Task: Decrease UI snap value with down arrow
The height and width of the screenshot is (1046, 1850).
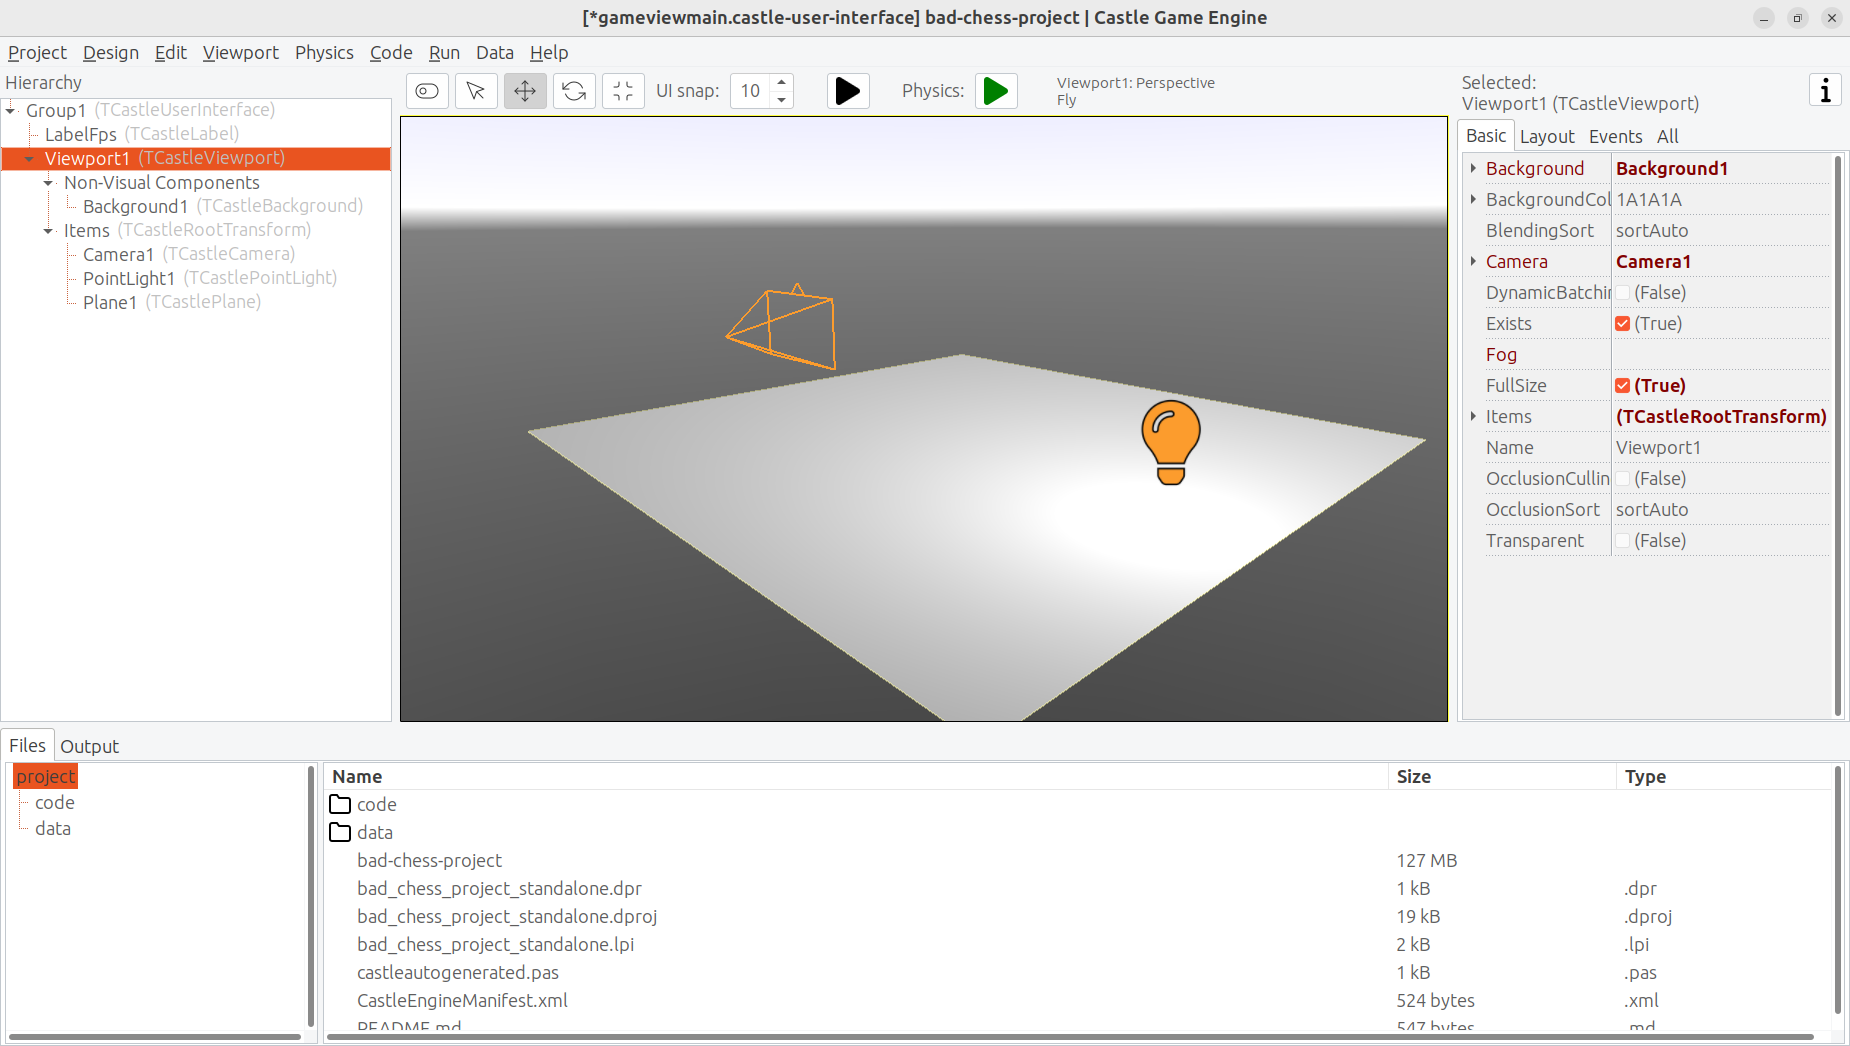Action: (x=781, y=100)
